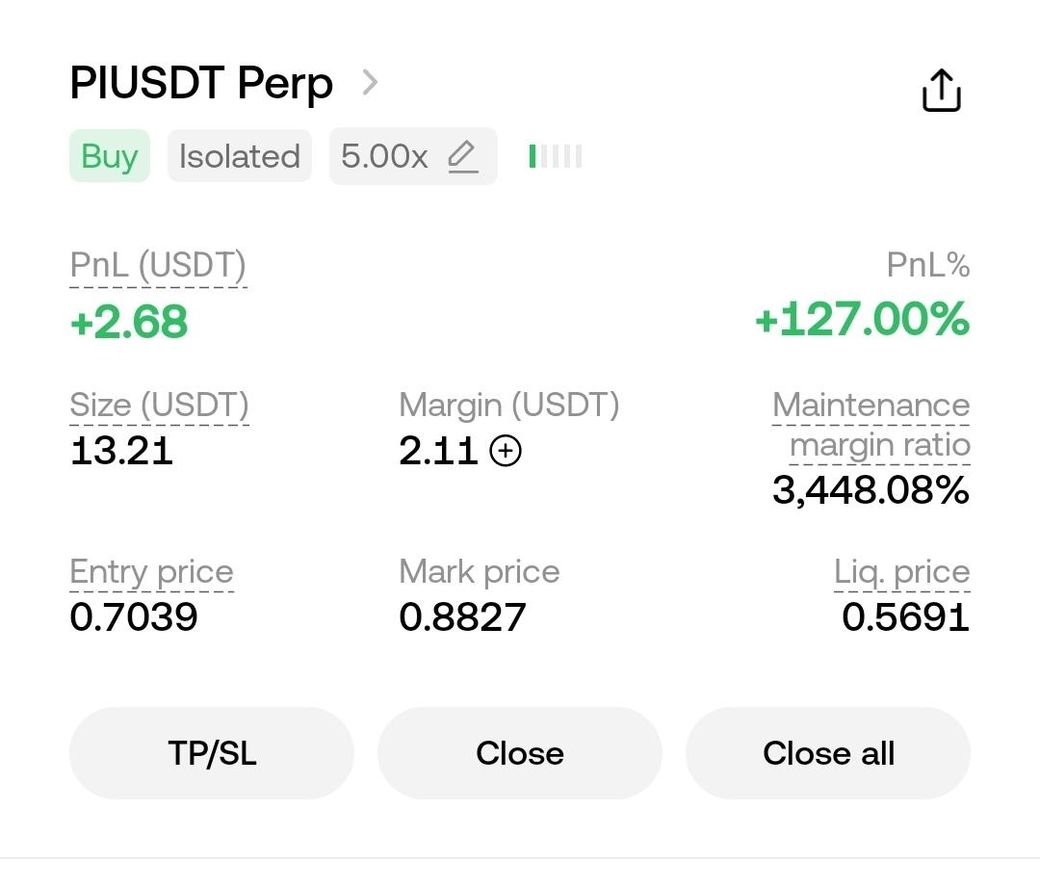
Task: Edit leverage using the pencil icon
Action: [462, 157]
